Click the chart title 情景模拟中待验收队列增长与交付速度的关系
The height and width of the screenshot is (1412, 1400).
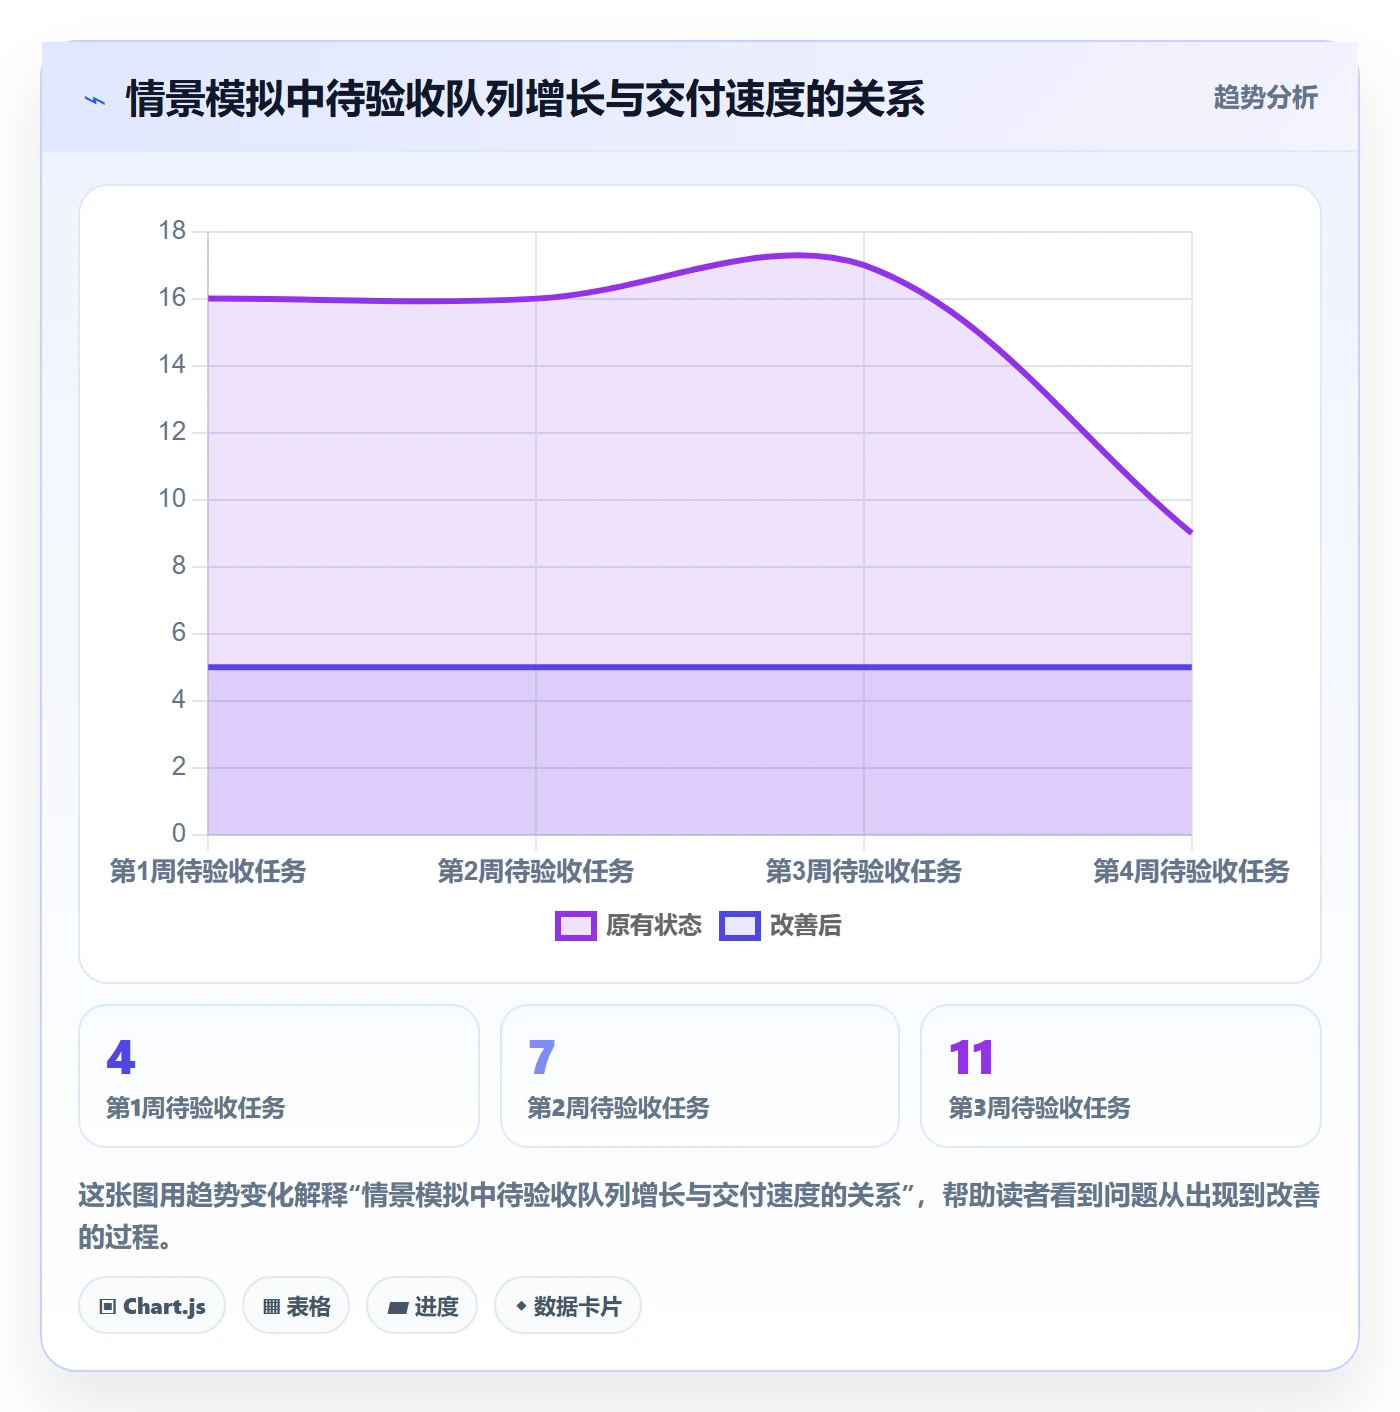click(x=525, y=99)
